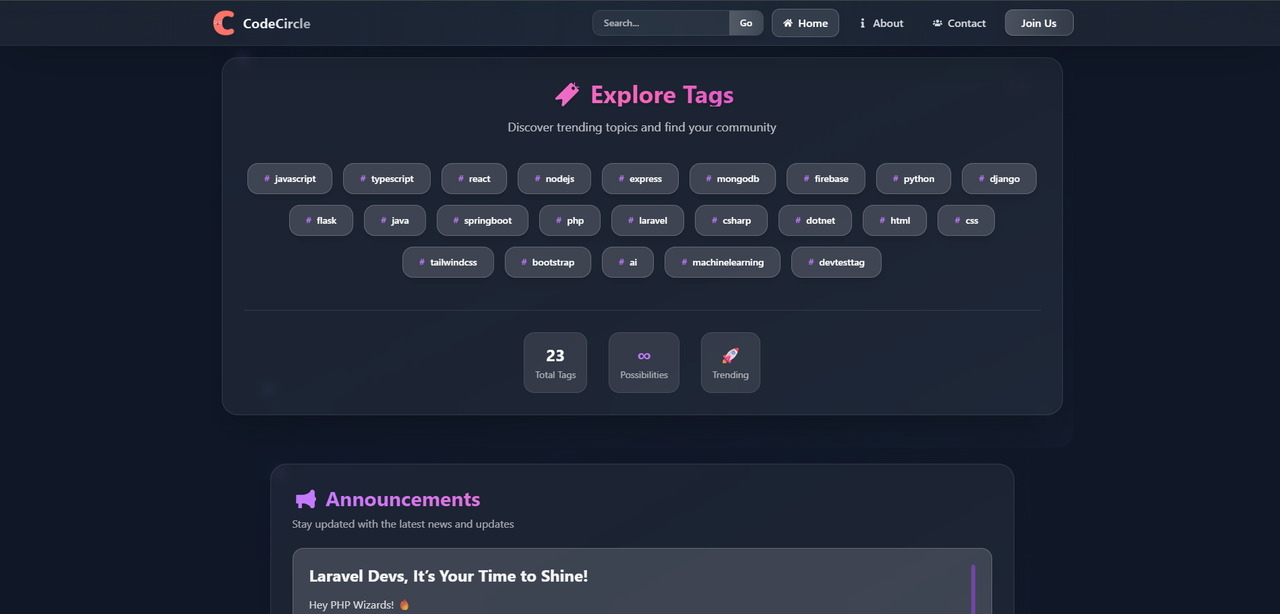Open the Home nav item

tap(805, 23)
